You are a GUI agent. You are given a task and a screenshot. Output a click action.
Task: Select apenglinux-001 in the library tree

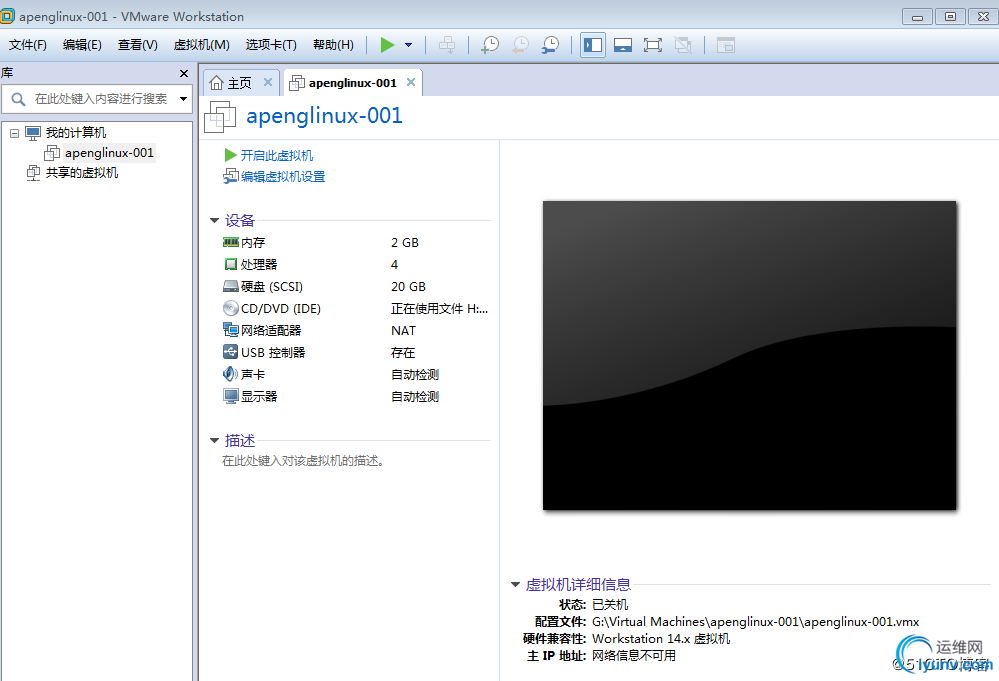pyautogui.click(x=109, y=153)
